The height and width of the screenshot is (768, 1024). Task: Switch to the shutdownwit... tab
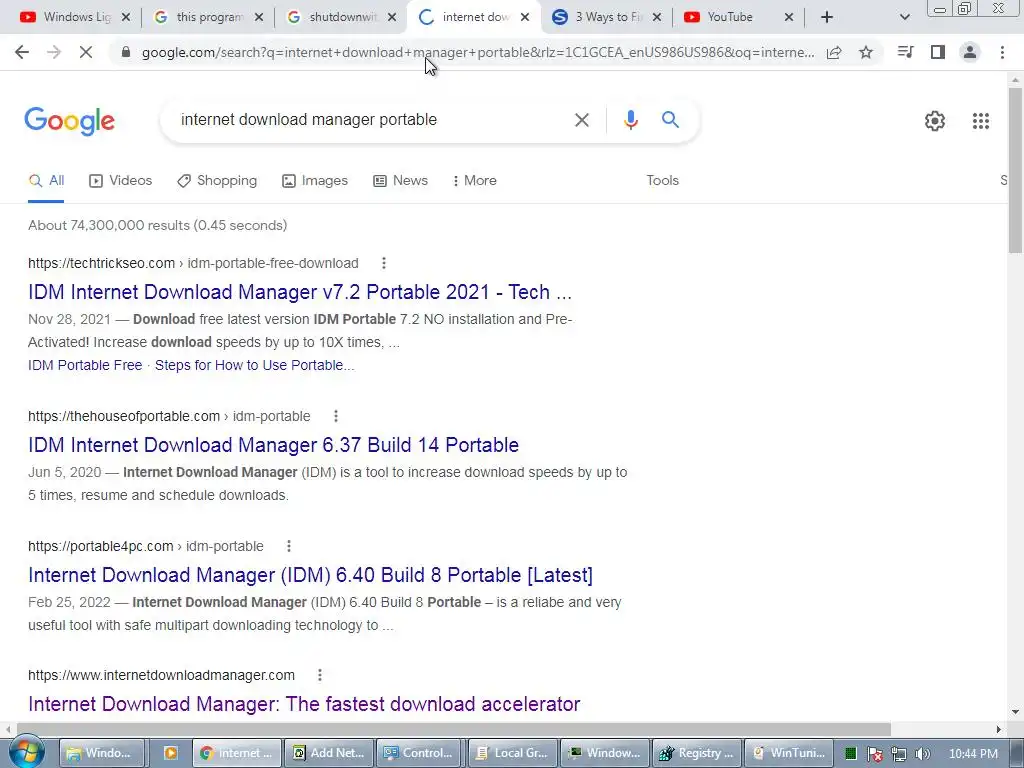[339, 17]
